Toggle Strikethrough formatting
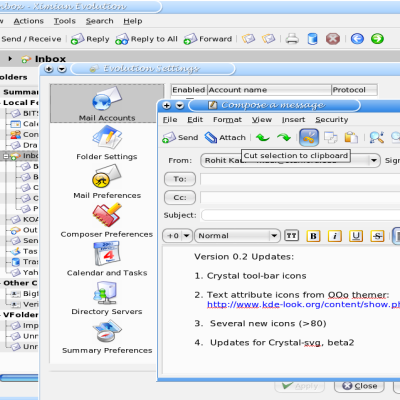 tap(377, 236)
